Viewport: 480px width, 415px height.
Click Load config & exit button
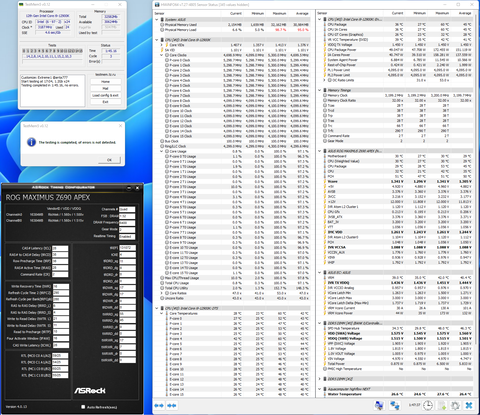(105, 95)
